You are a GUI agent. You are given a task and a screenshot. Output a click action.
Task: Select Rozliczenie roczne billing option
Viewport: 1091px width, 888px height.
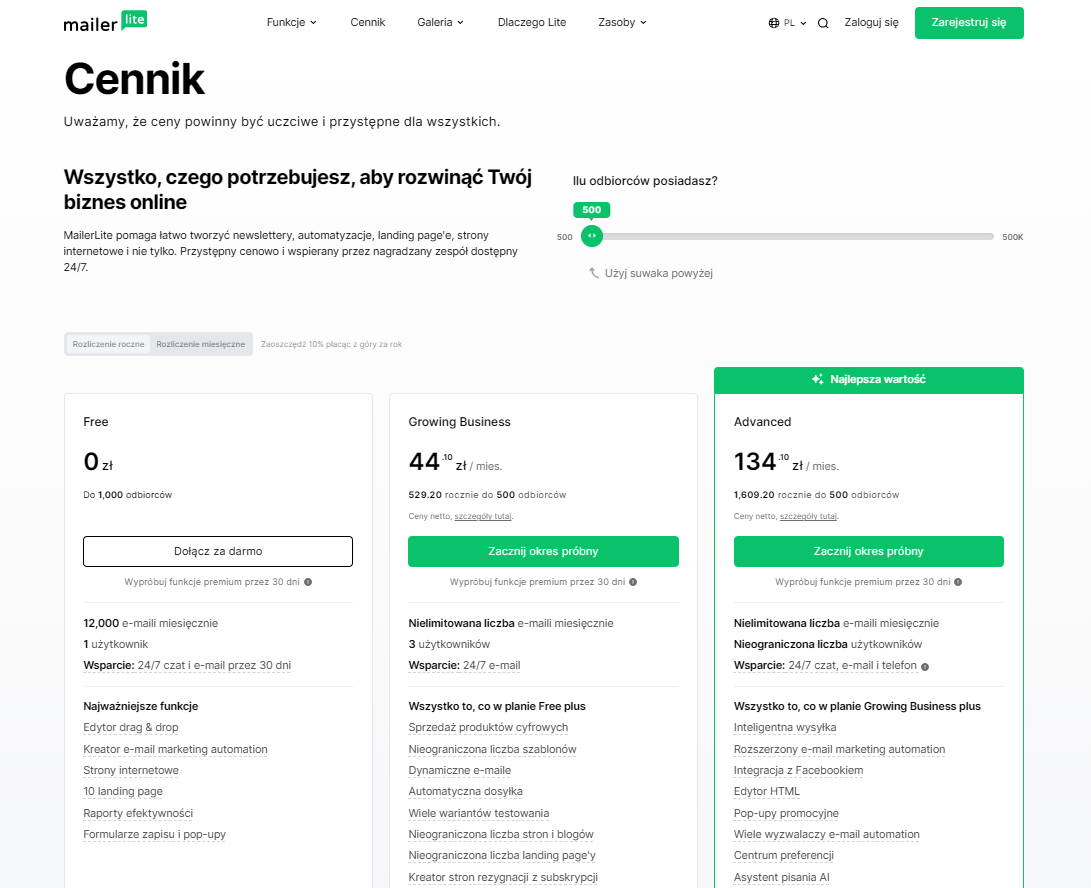106,344
